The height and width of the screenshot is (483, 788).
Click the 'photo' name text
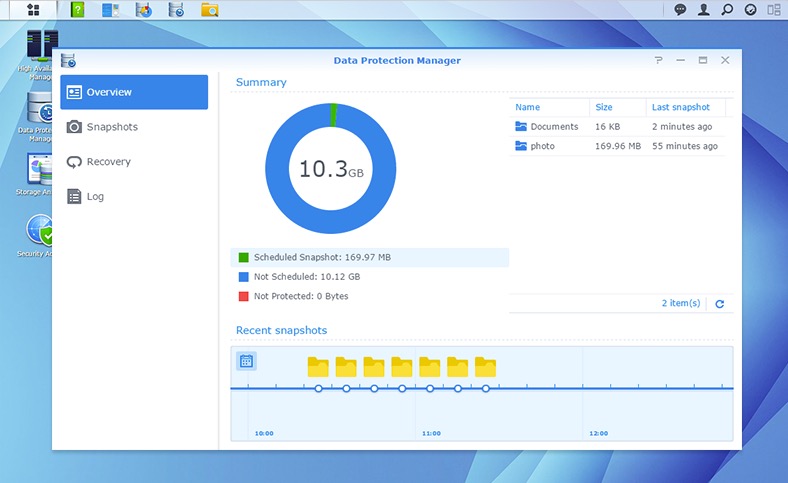pos(543,146)
